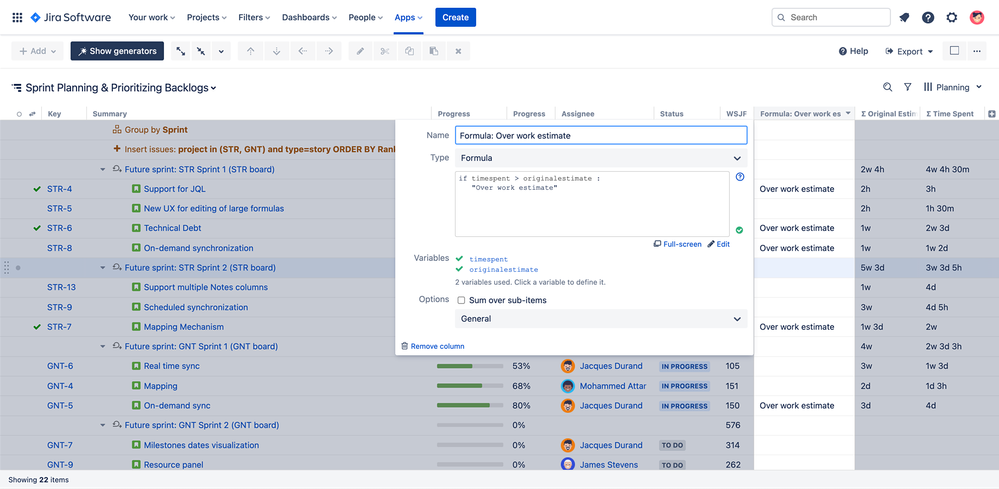Click the Summary column header
The width and height of the screenshot is (999, 489).
point(110,114)
